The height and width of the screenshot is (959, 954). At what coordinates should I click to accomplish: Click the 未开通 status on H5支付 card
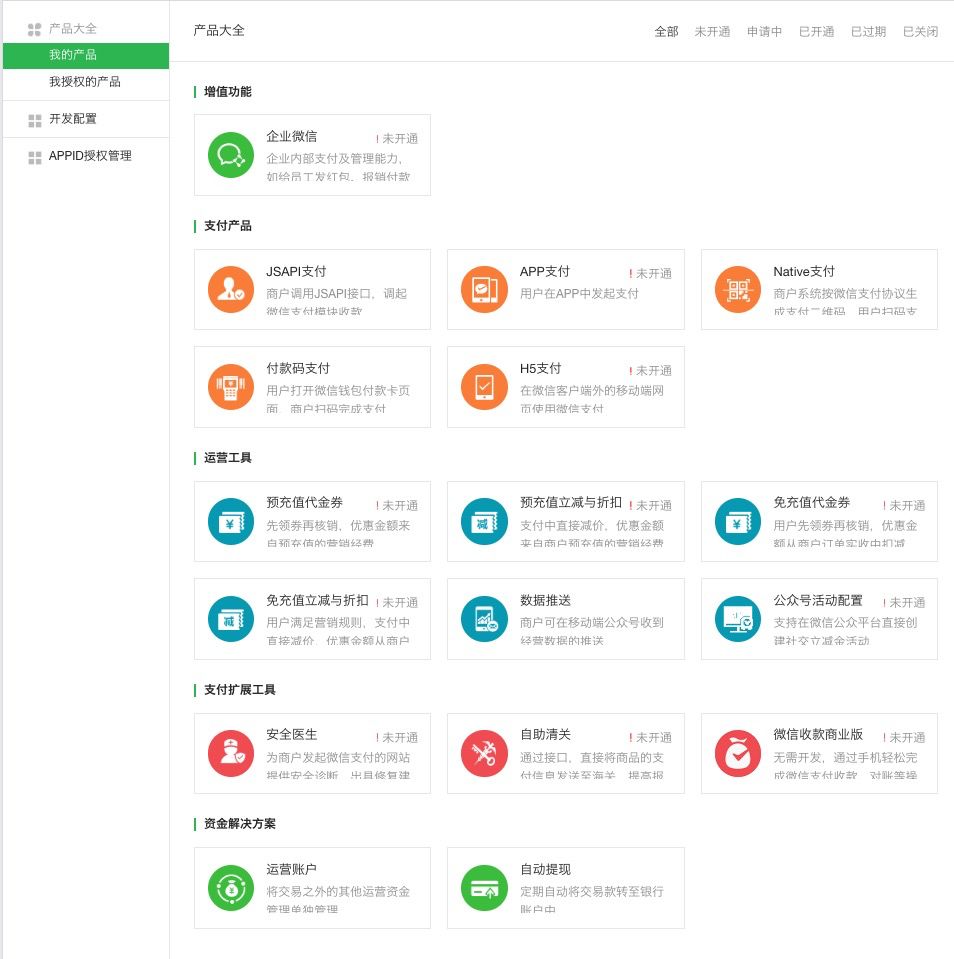pos(650,371)
